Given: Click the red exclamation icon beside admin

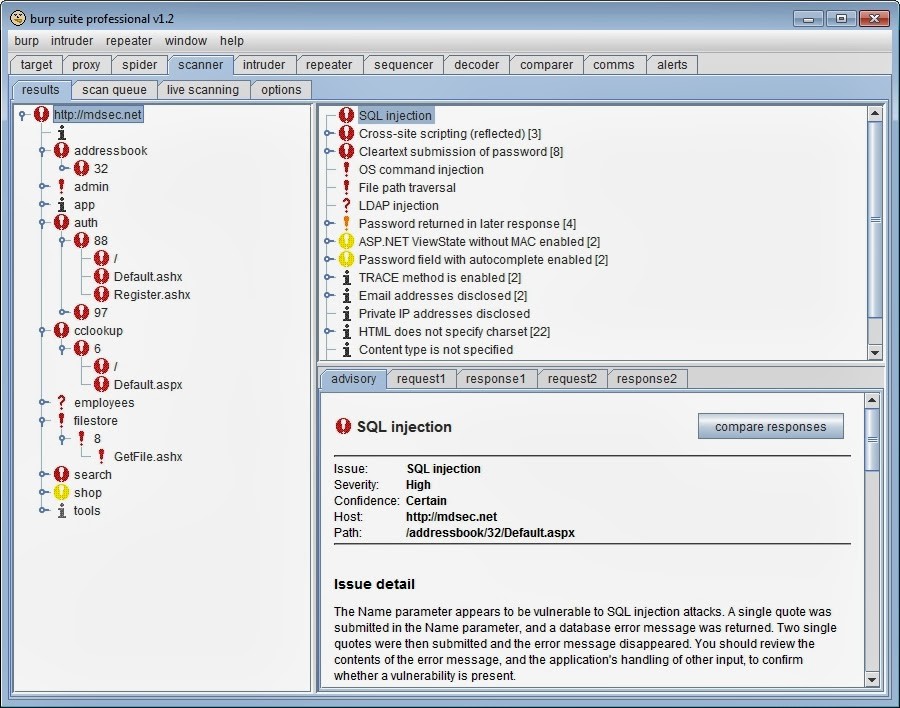Looking at the screenshot, I should click(x=61, y=186).
